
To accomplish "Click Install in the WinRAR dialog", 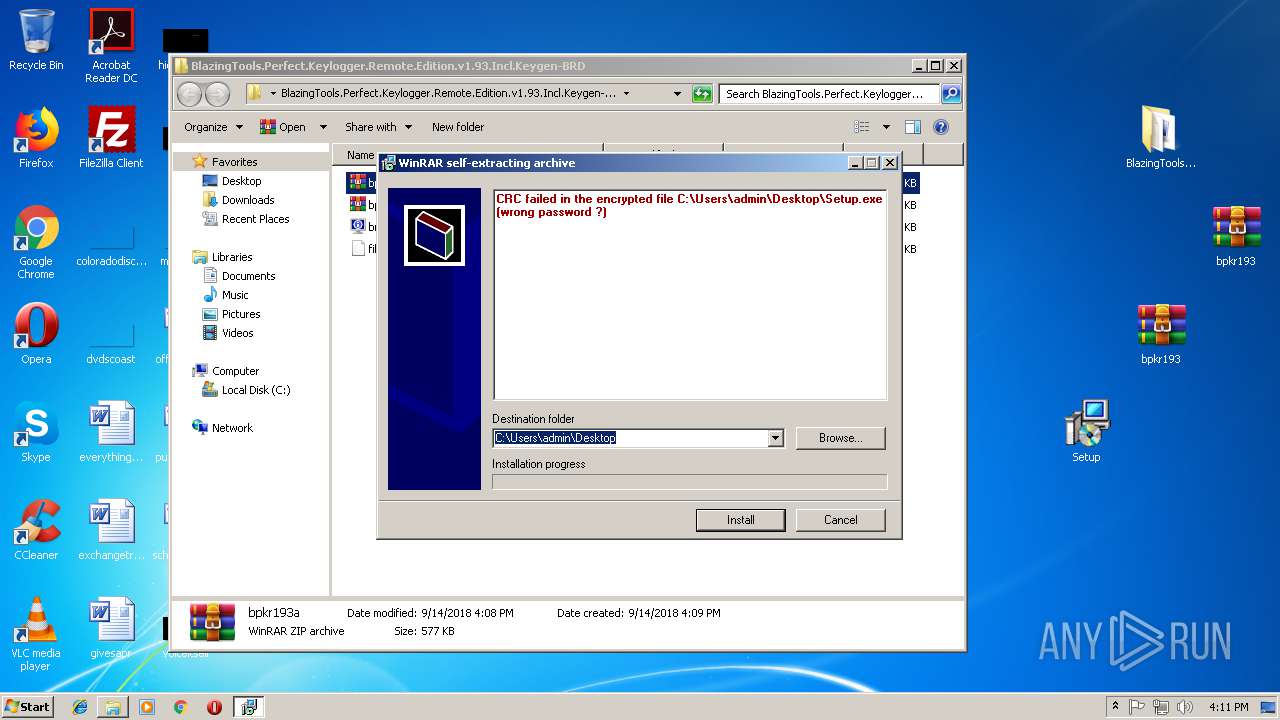I will (x=741, y=520).
